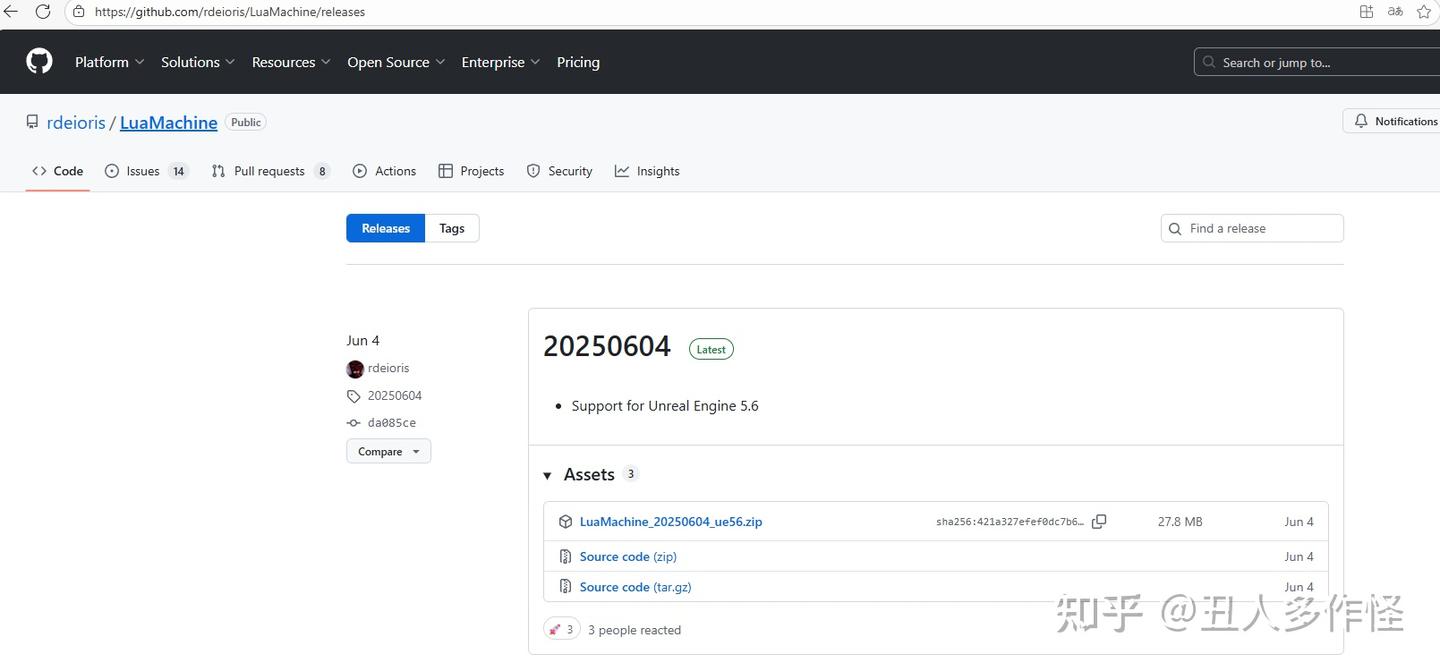Click the site information icon by the URL

pyautogui.click(x=79, y=12)
